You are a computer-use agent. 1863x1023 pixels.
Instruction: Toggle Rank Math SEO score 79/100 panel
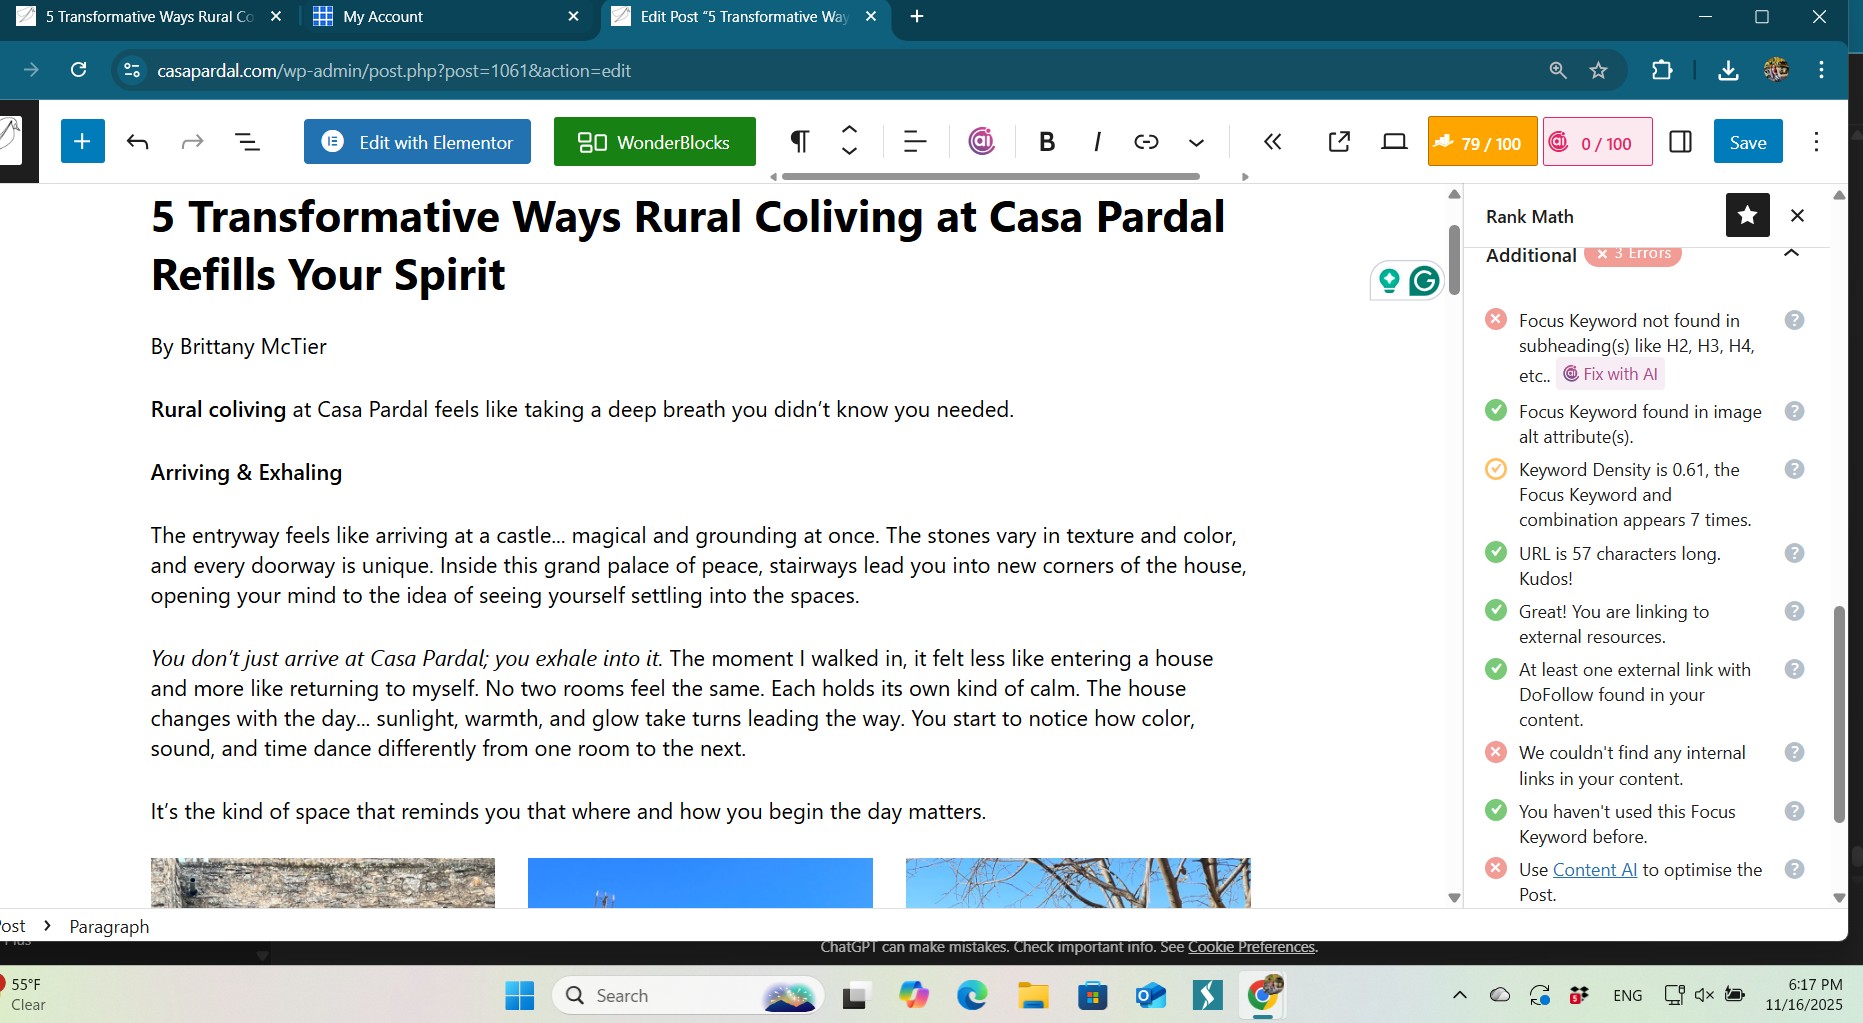(x=1482, y=142)
